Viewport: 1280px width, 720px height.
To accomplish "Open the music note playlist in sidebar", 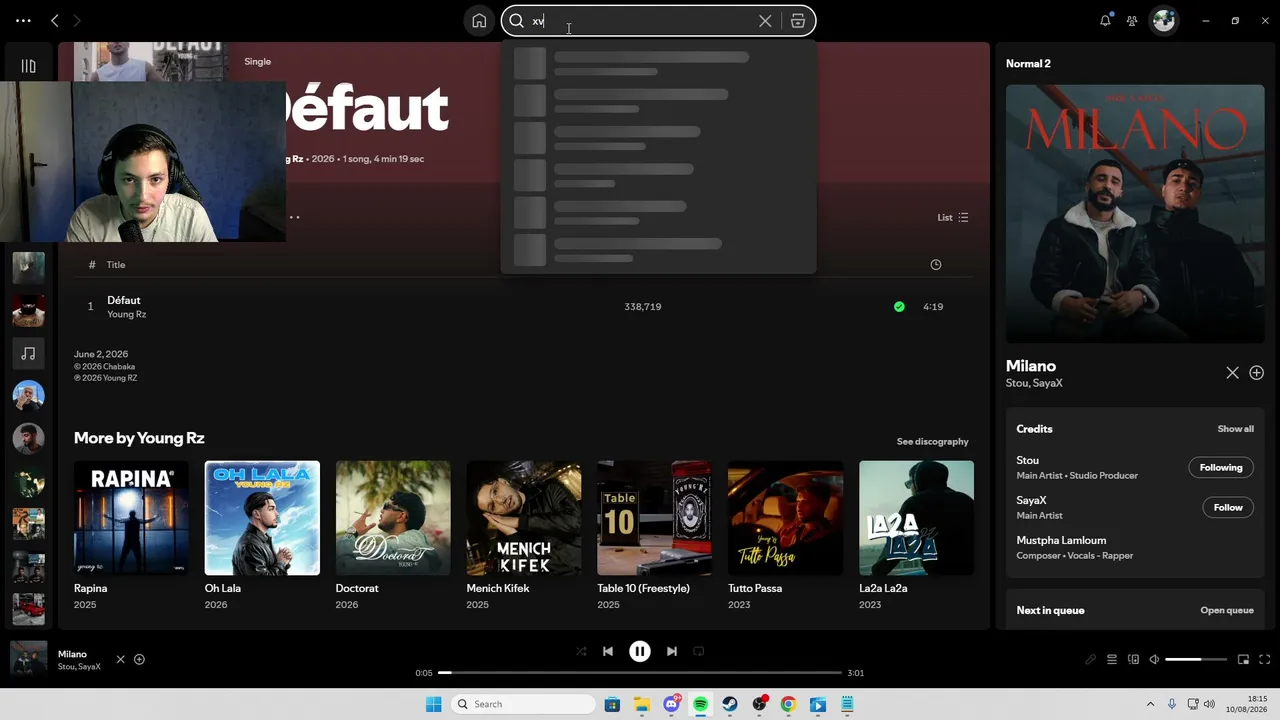I will click(28, 353).
